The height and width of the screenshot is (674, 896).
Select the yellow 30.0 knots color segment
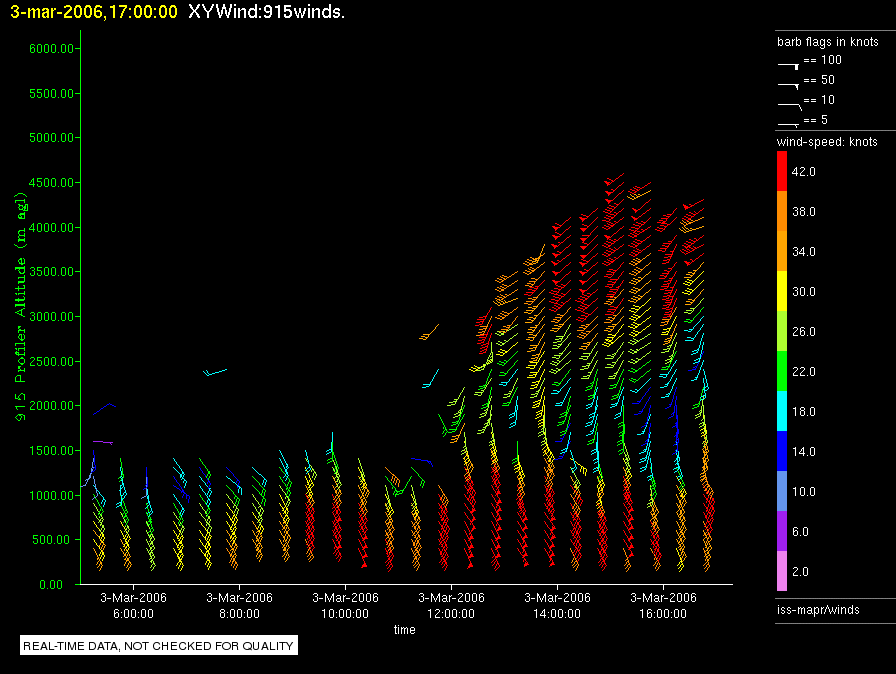point(783,291)
